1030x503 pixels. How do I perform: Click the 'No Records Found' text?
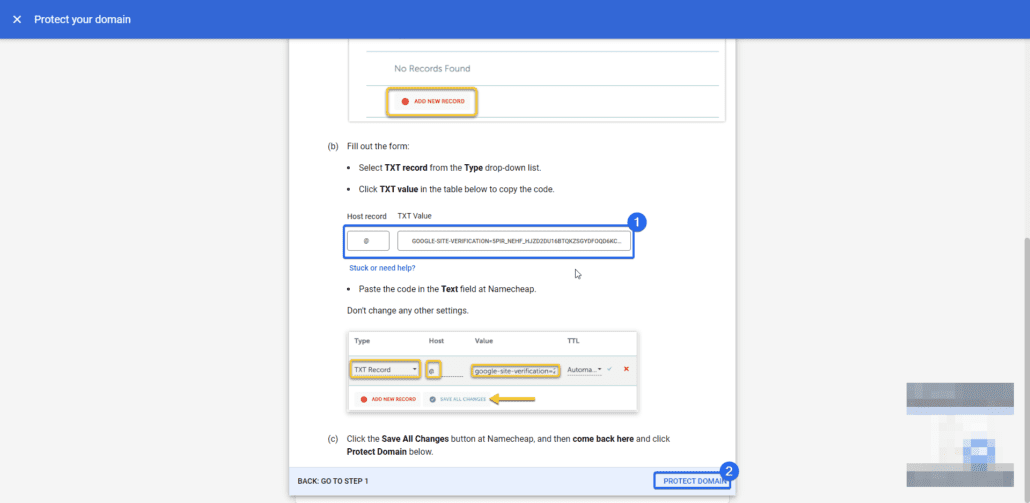coord(432,68)
